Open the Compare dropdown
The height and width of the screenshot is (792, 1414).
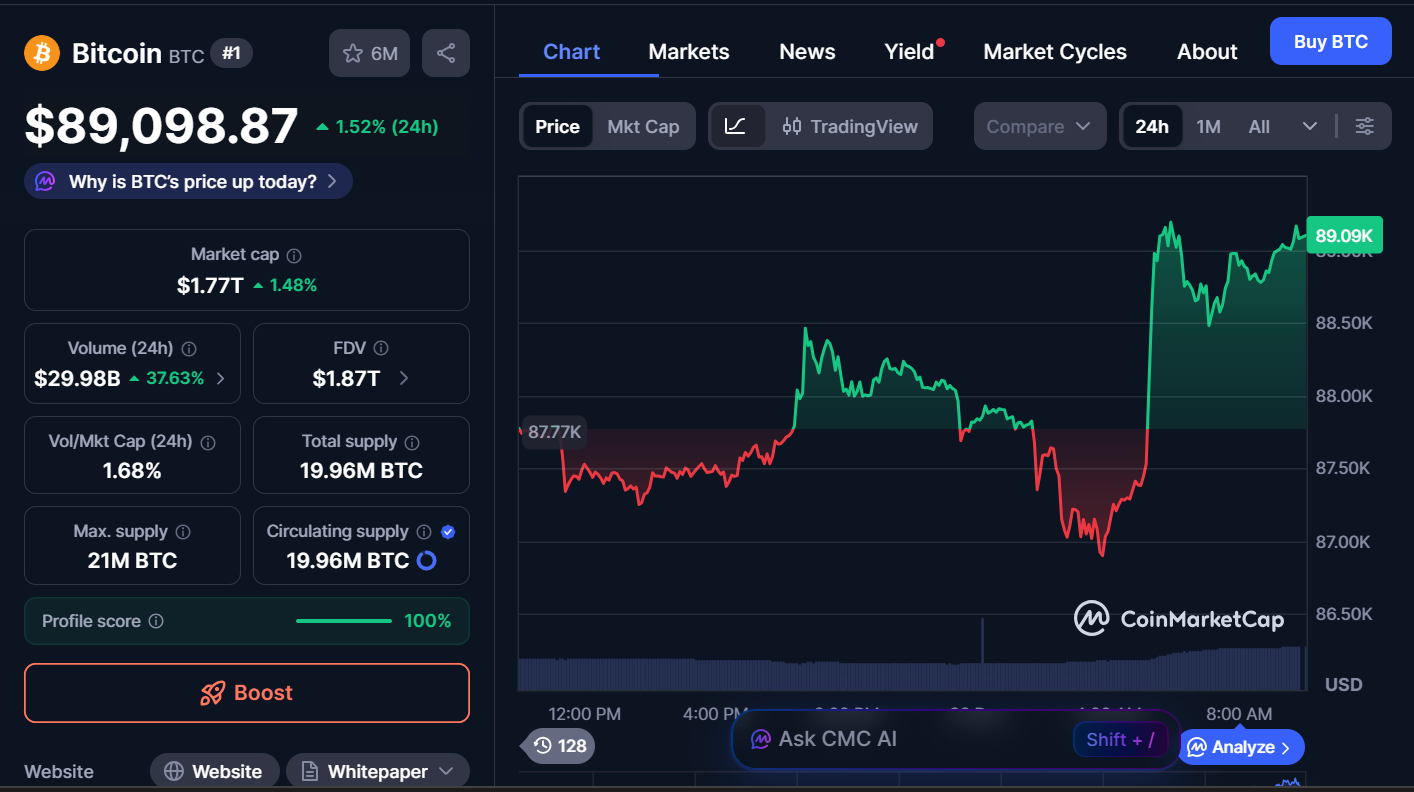point(1039,126)
